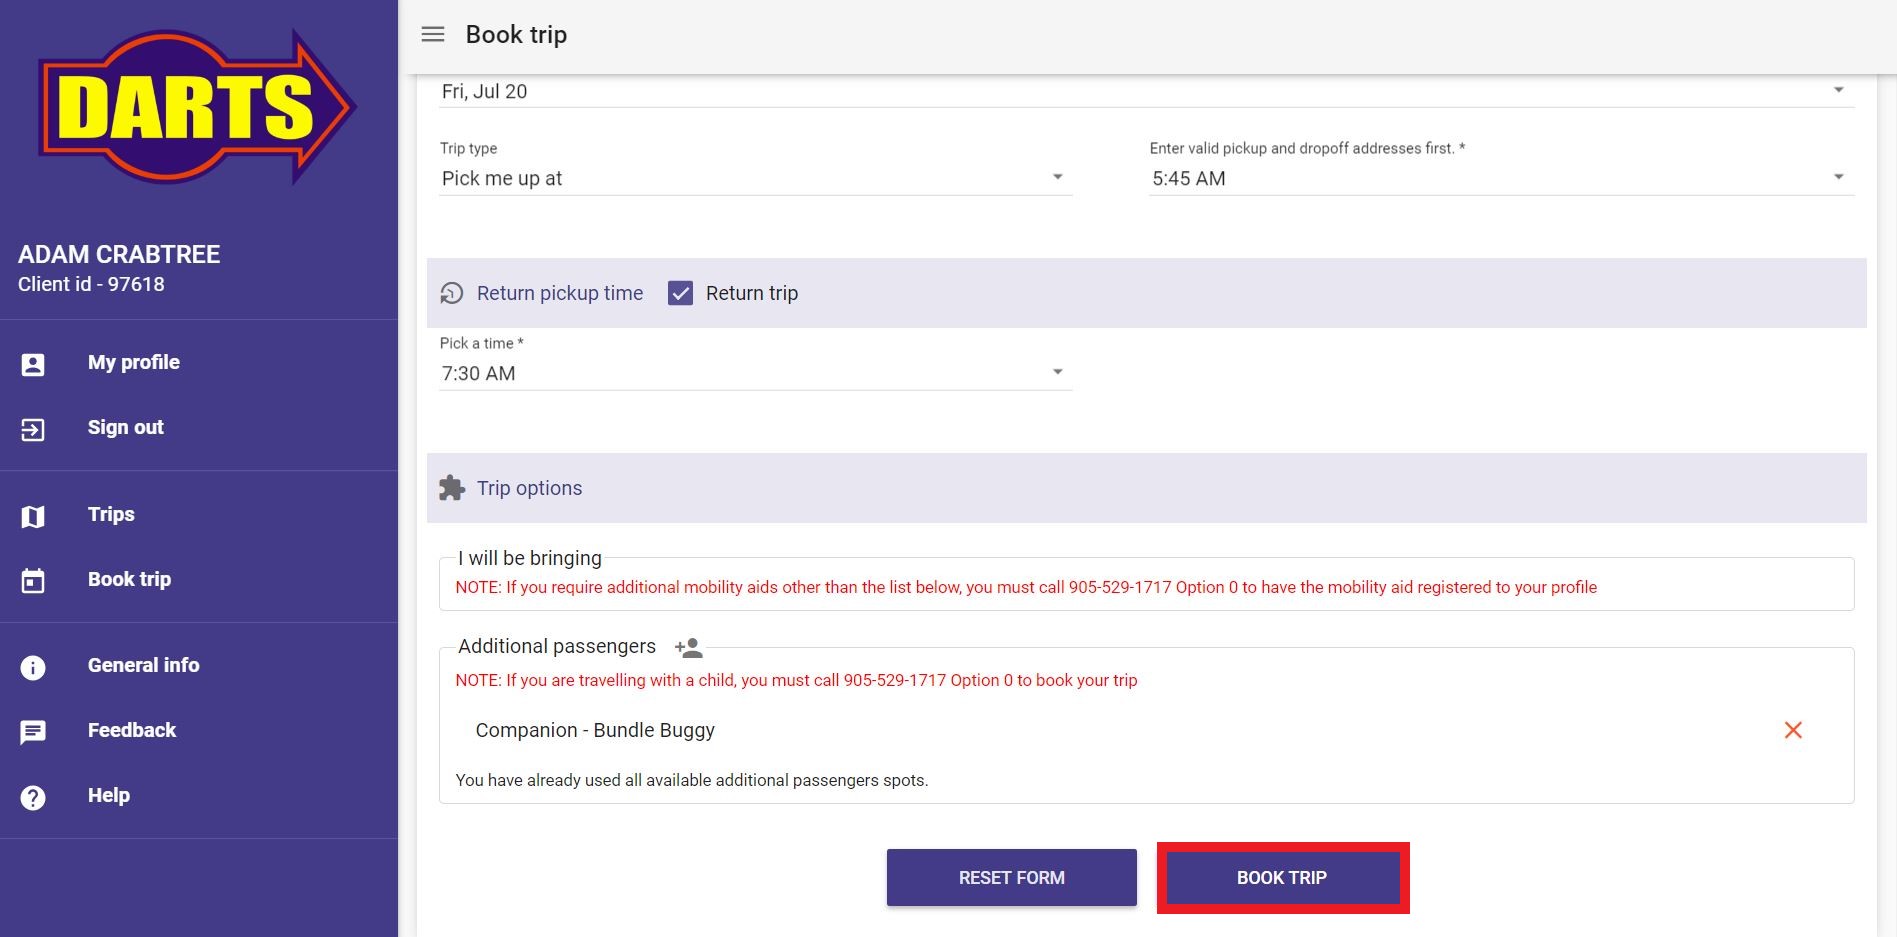Remove Companion - Bundle Buggy passenger

(x=1793, y=730)
